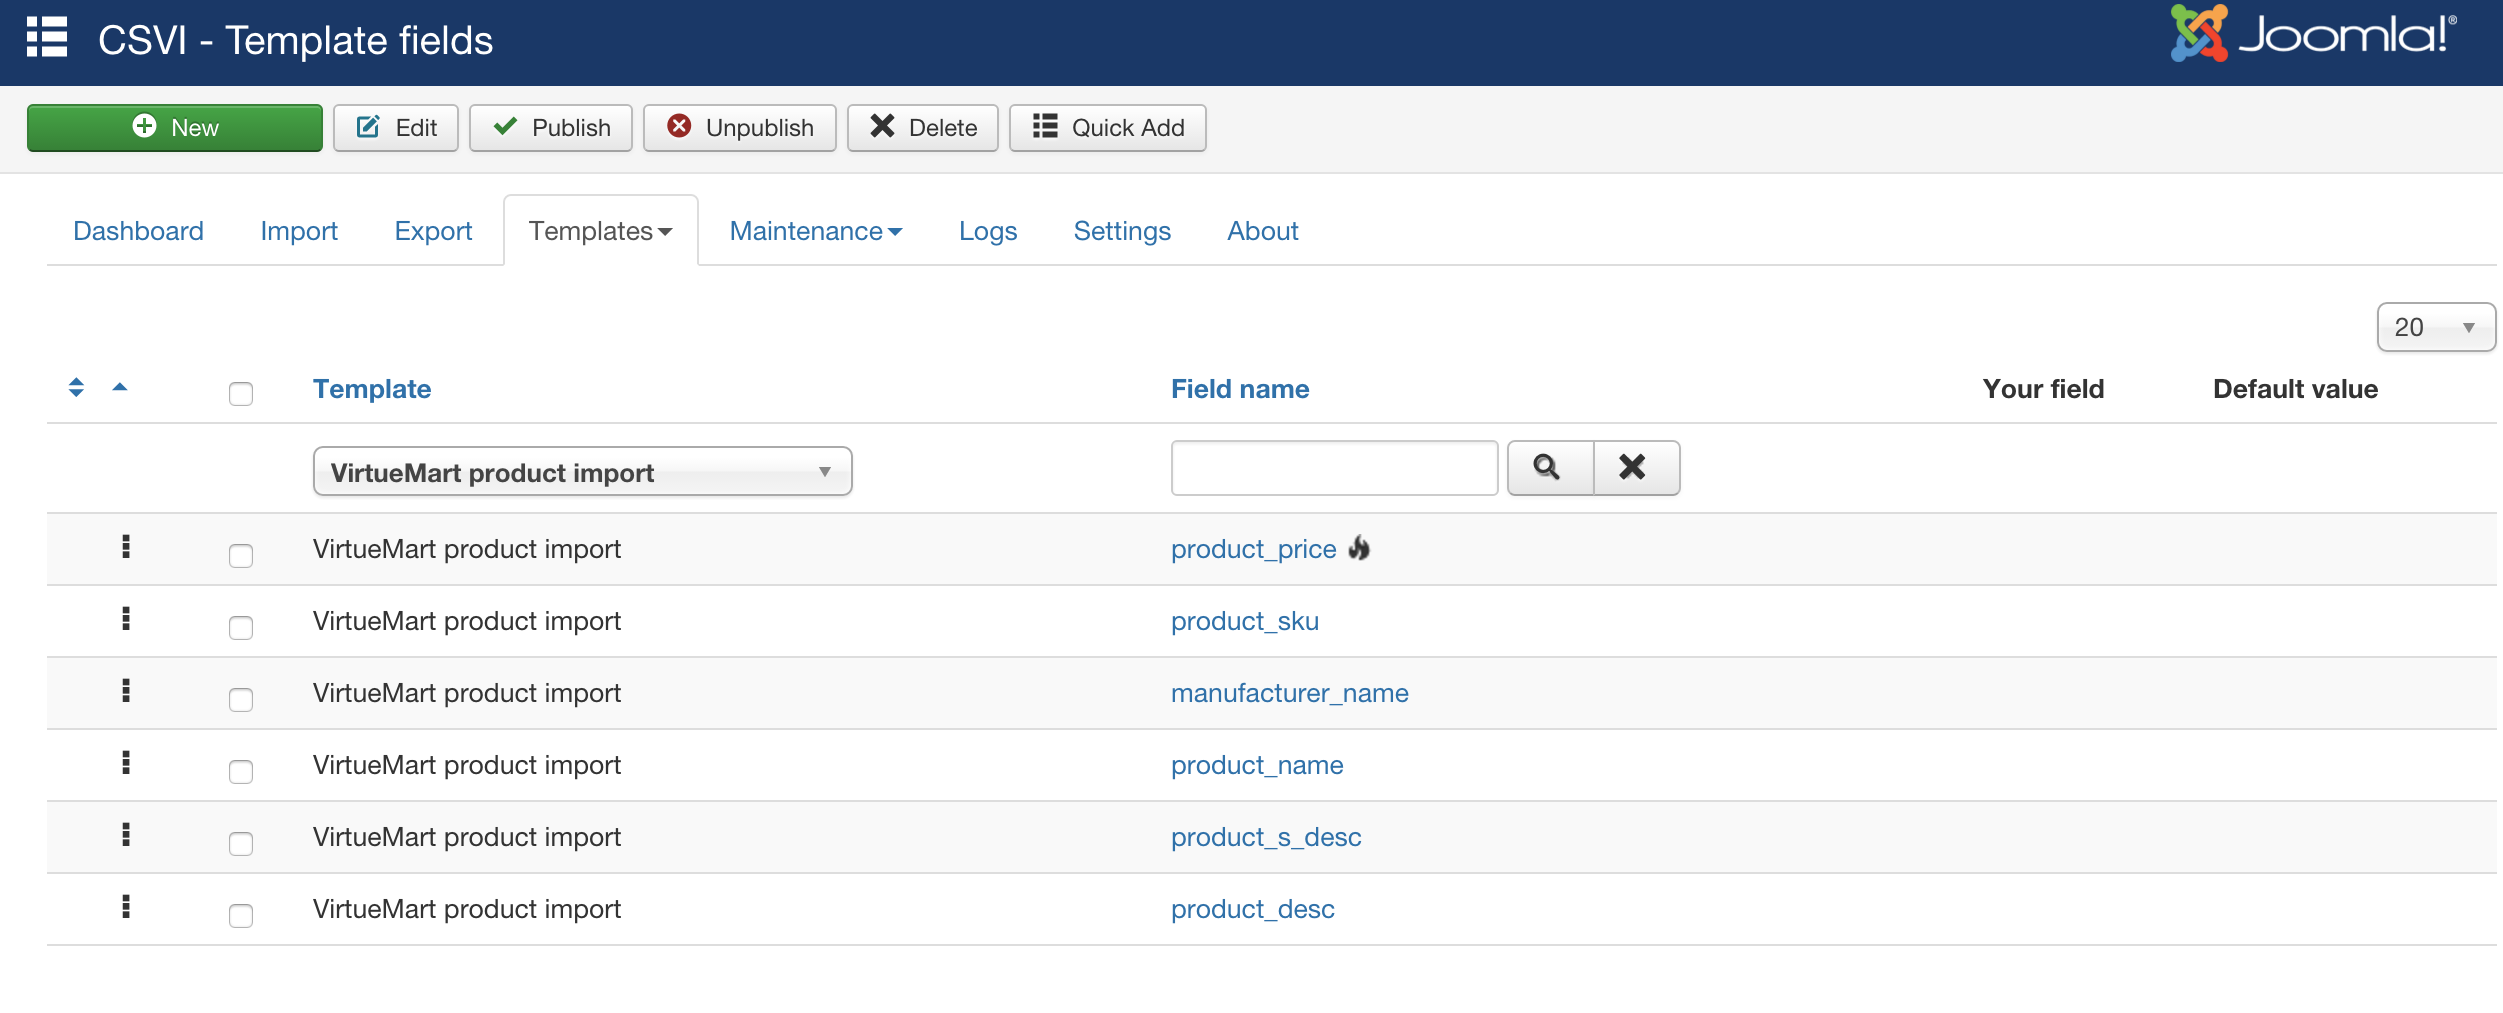Publish the selected template fields
This screenshot has width=2503, height=1013.
[551, 128]
